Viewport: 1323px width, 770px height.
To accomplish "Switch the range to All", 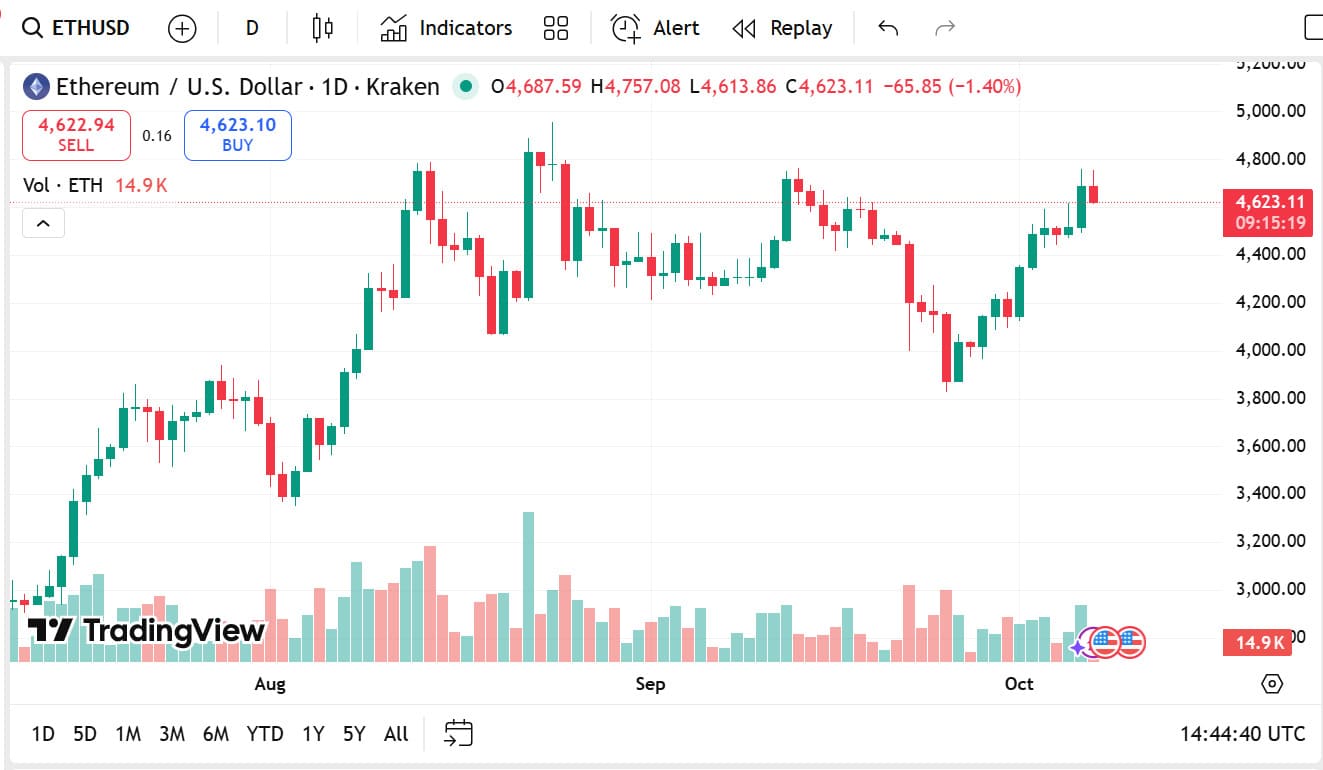I will click(x=396, y=734).
